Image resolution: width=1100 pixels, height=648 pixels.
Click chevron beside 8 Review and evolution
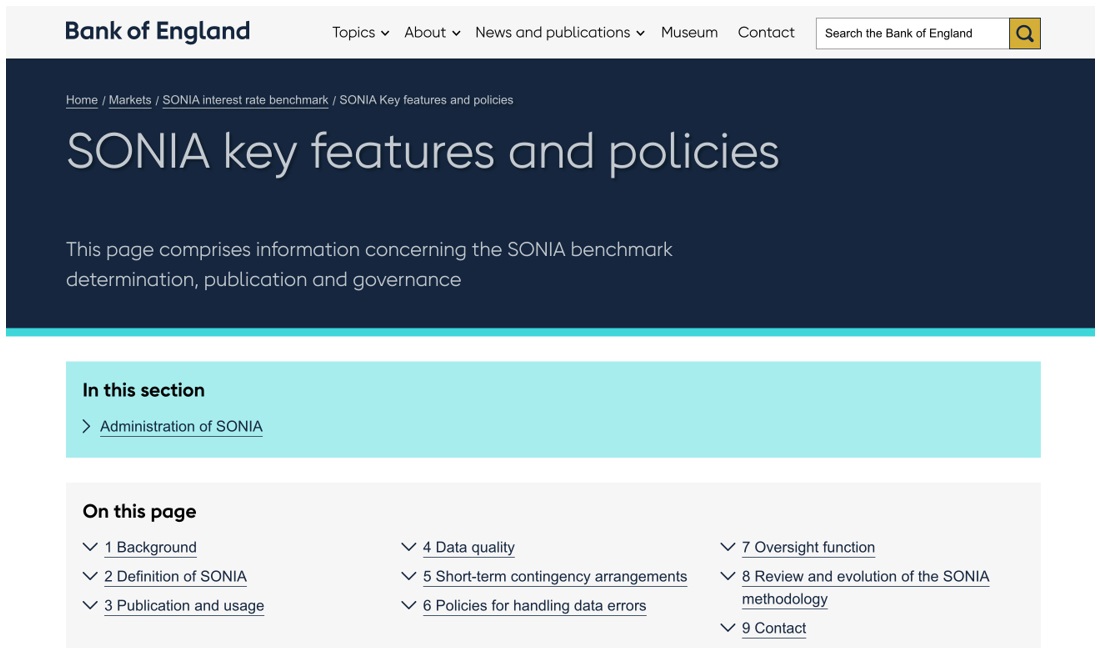click(727, 576)
